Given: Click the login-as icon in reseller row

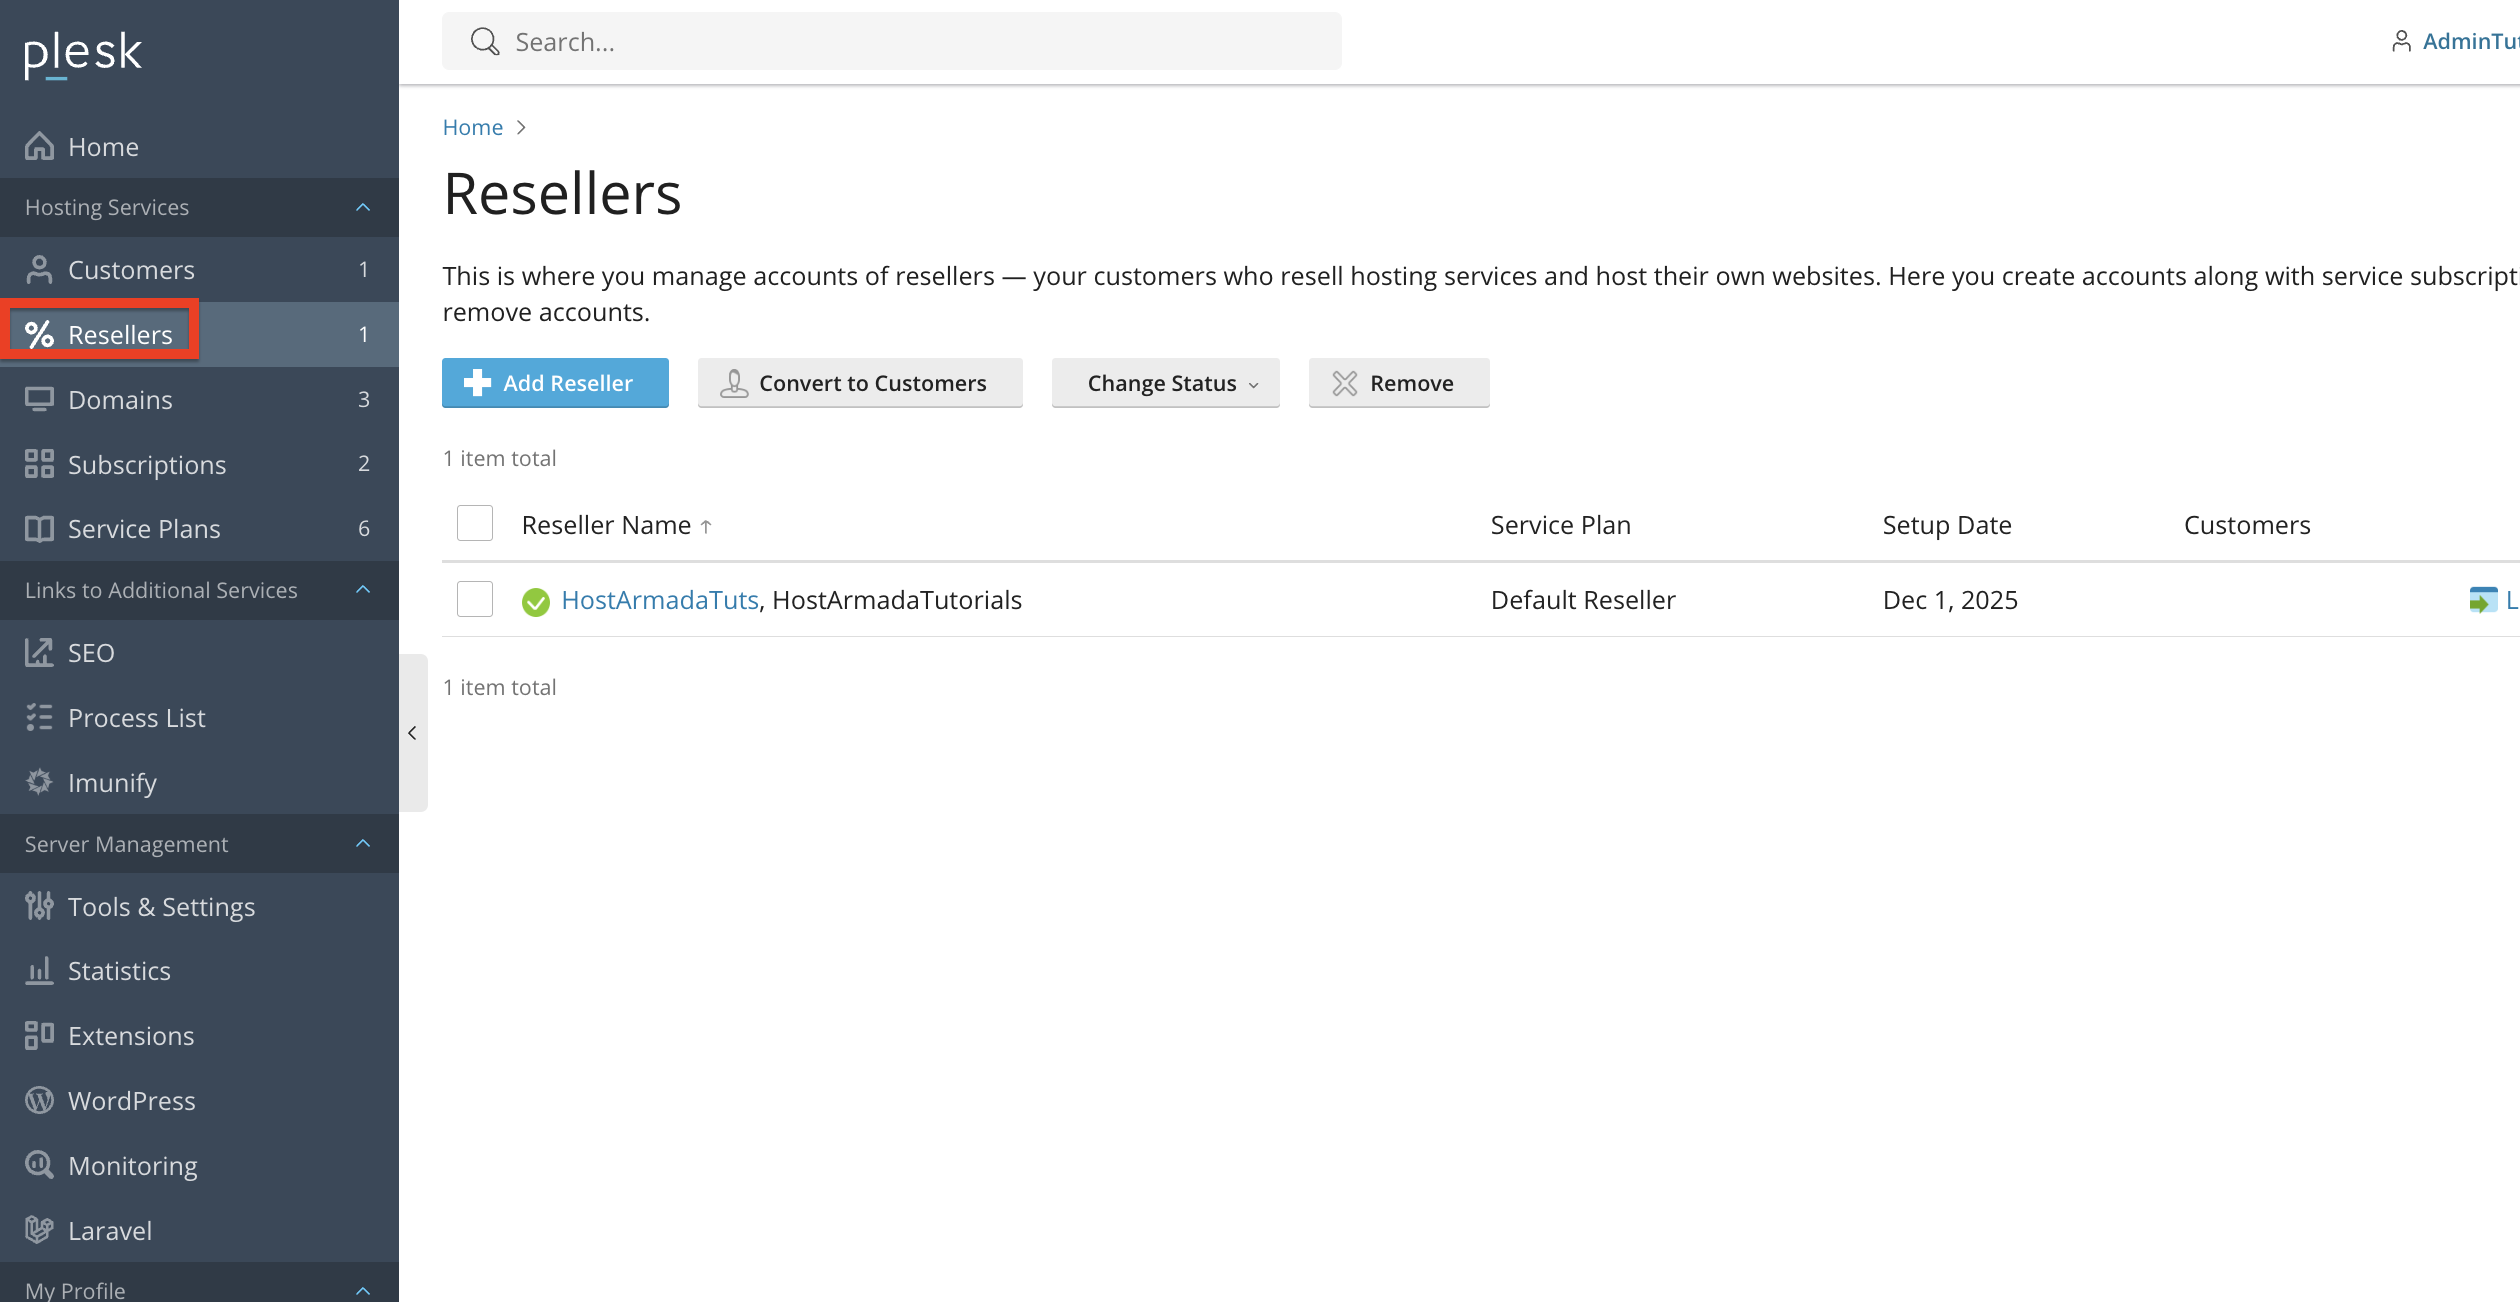Looking at the screenshot, I should 2483,600.
